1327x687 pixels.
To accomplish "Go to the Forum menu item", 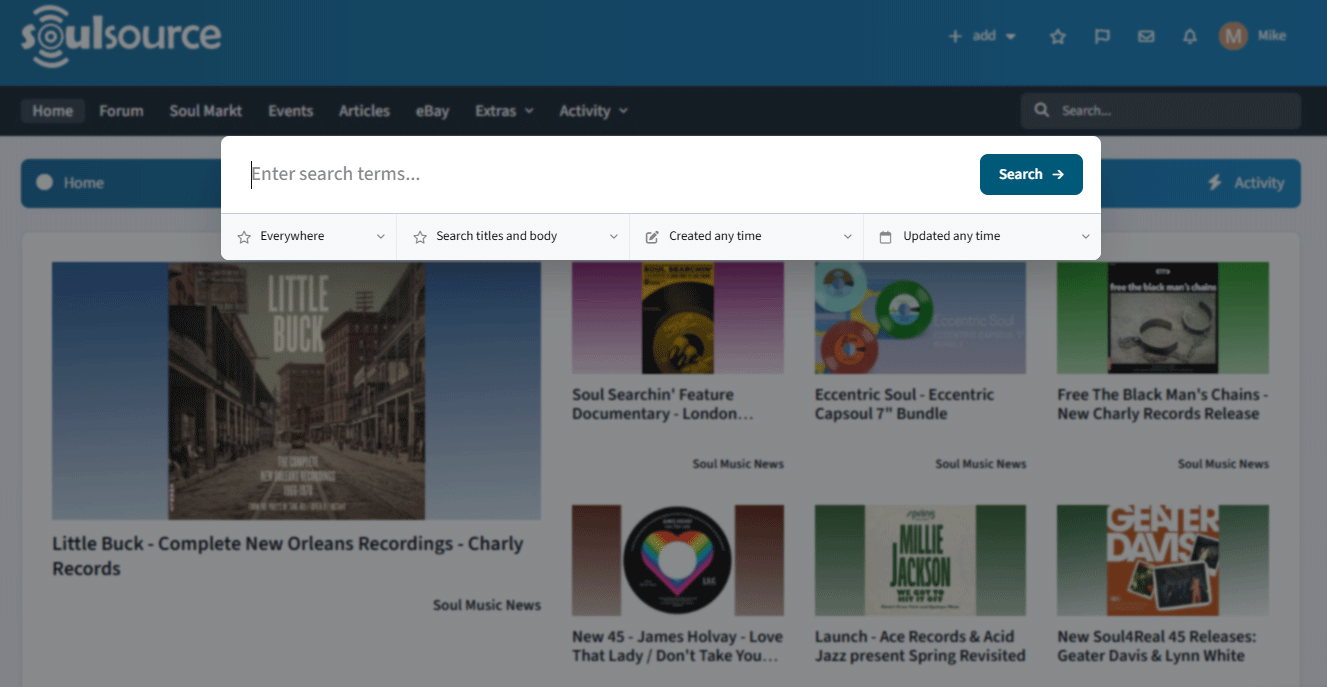I will pyautogui.click(x=121, y=111).
